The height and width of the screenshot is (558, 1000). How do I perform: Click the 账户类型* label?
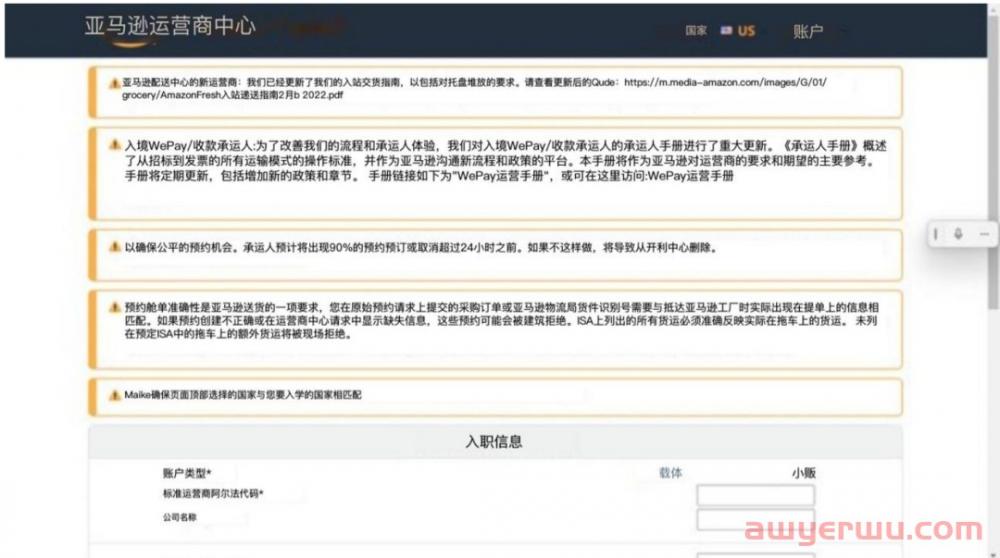[x=187, y=473]
